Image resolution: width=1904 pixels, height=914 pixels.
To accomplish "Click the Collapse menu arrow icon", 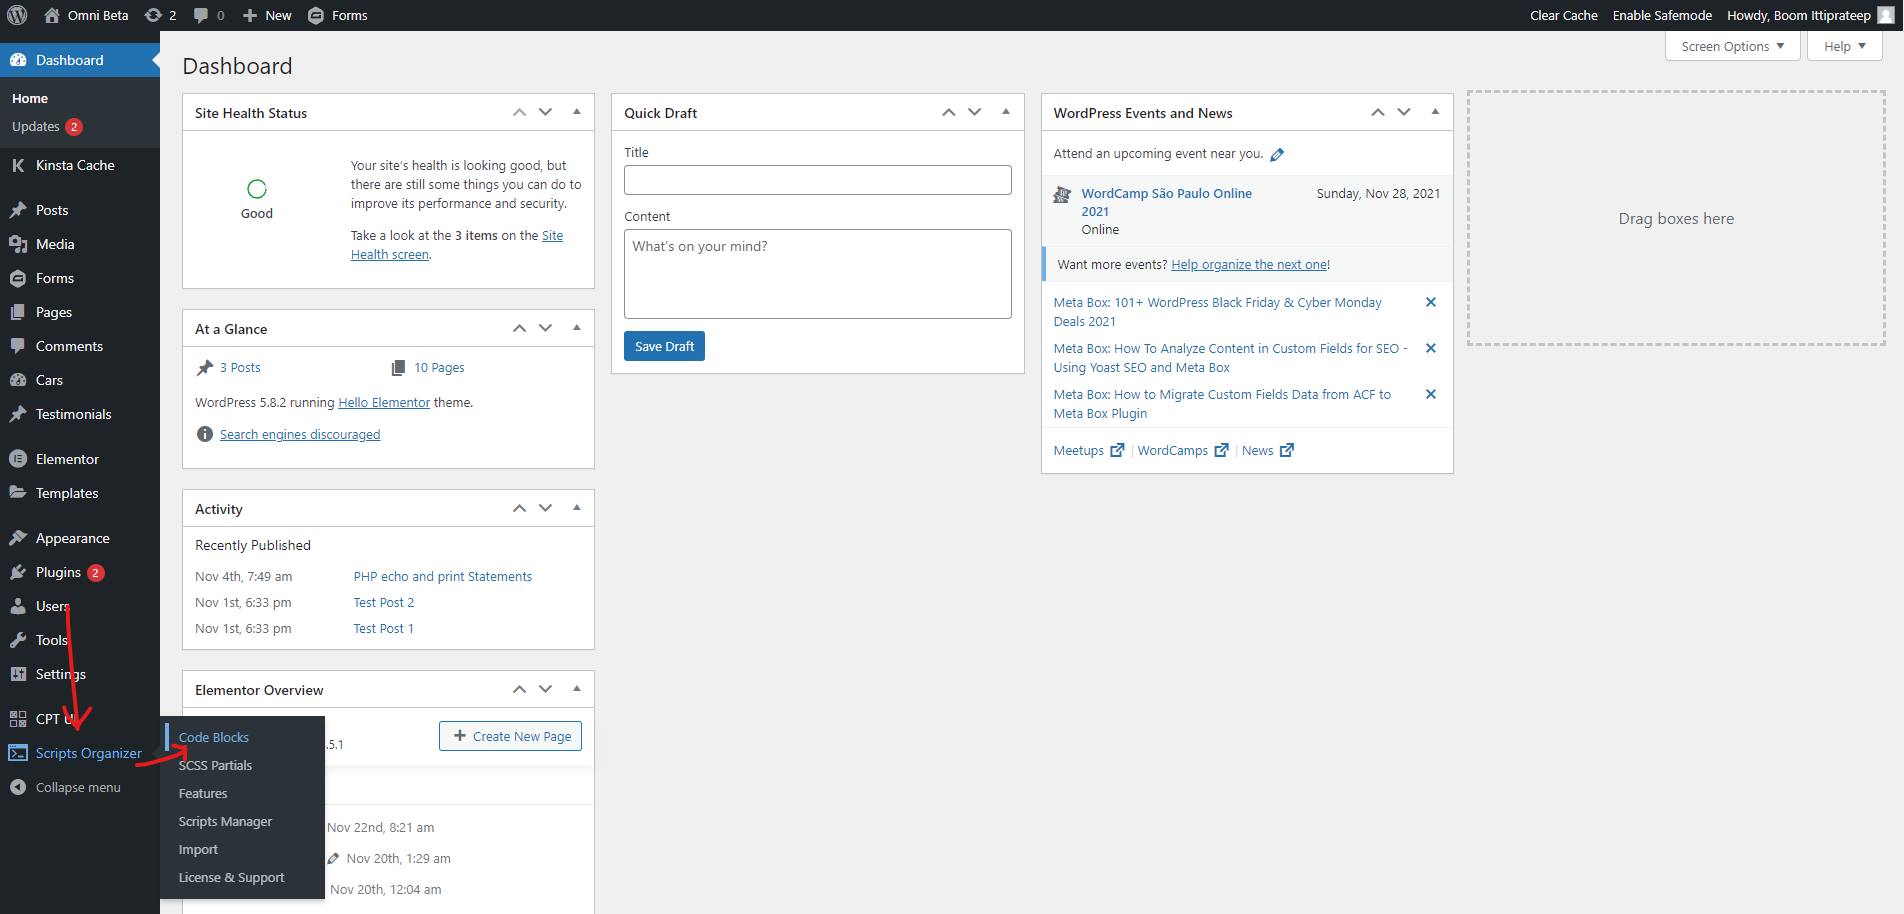I will (x=18, y=787).
